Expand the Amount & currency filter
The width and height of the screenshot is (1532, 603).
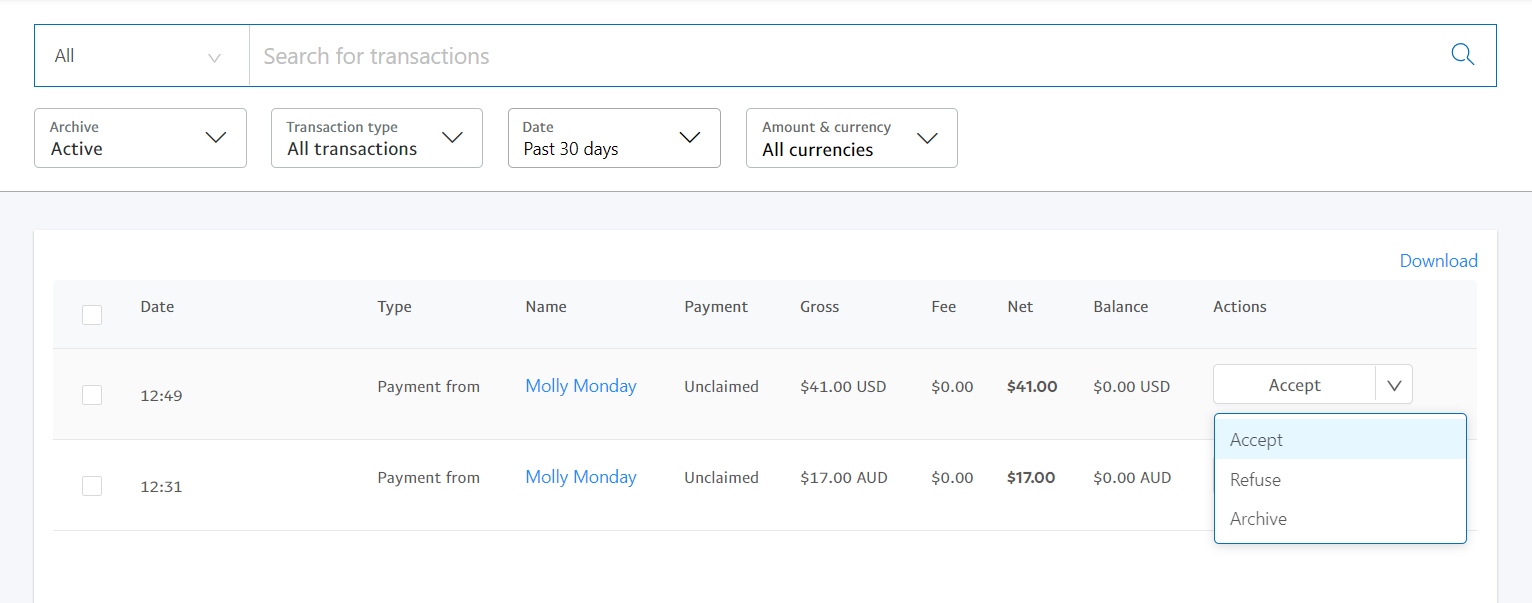(x=852, y=138)
